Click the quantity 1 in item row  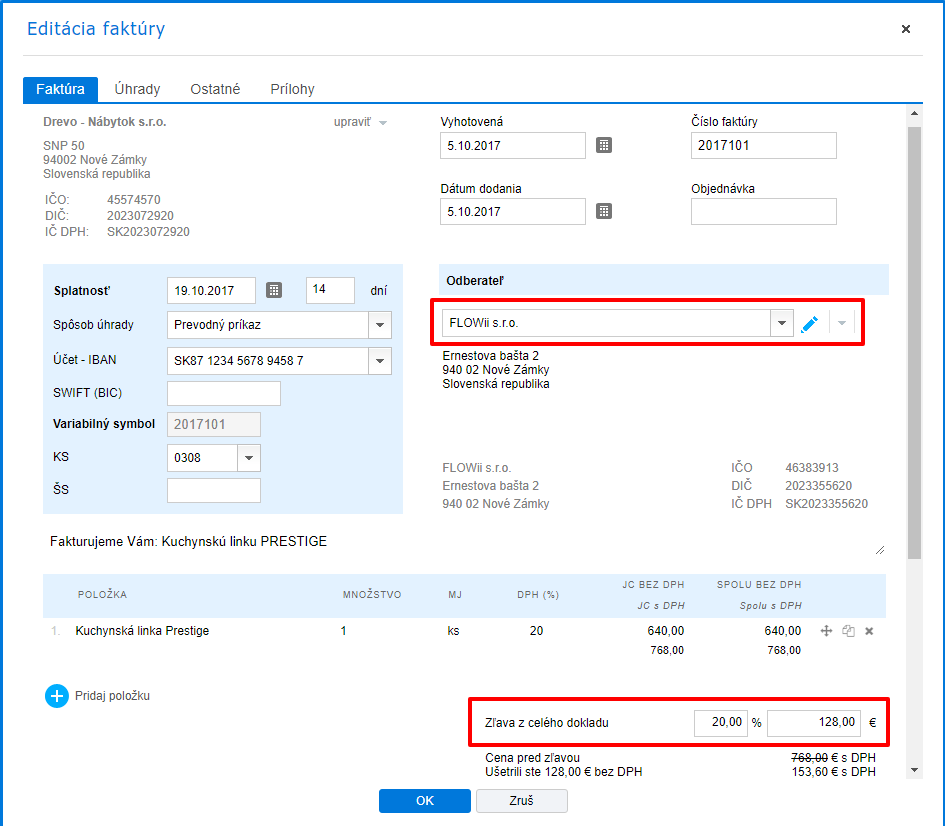click(344, 631)
